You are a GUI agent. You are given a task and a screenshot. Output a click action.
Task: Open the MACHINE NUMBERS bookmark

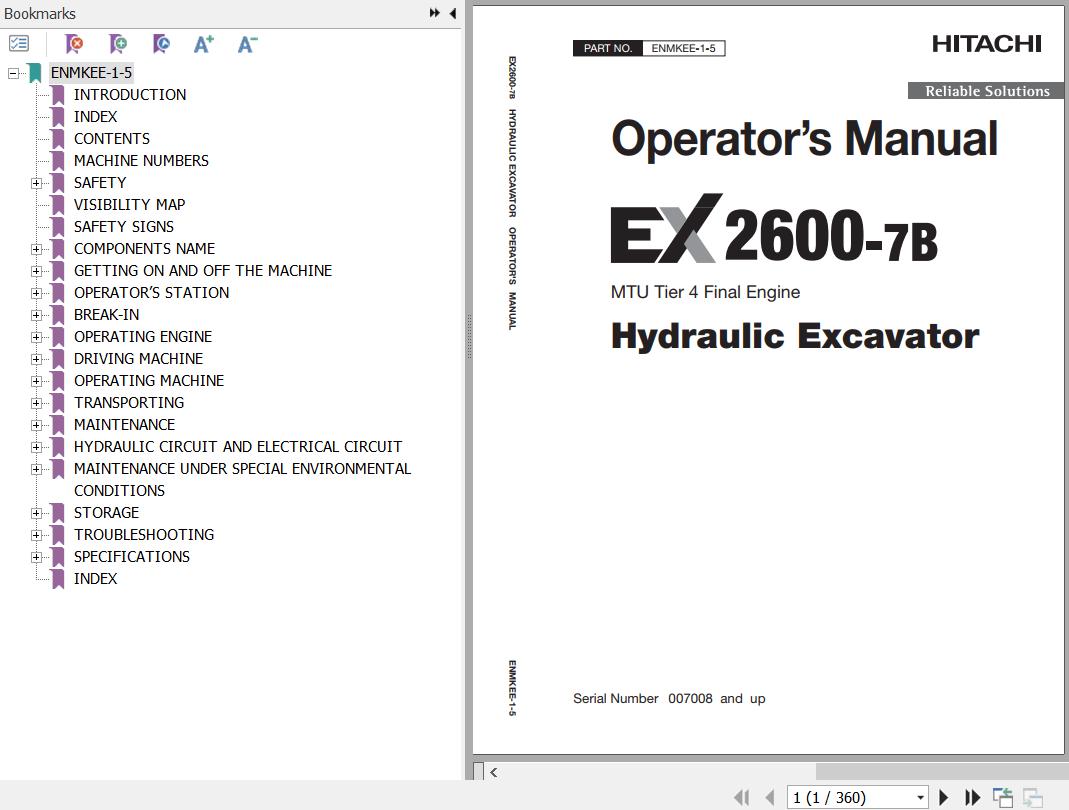[141, 161]
